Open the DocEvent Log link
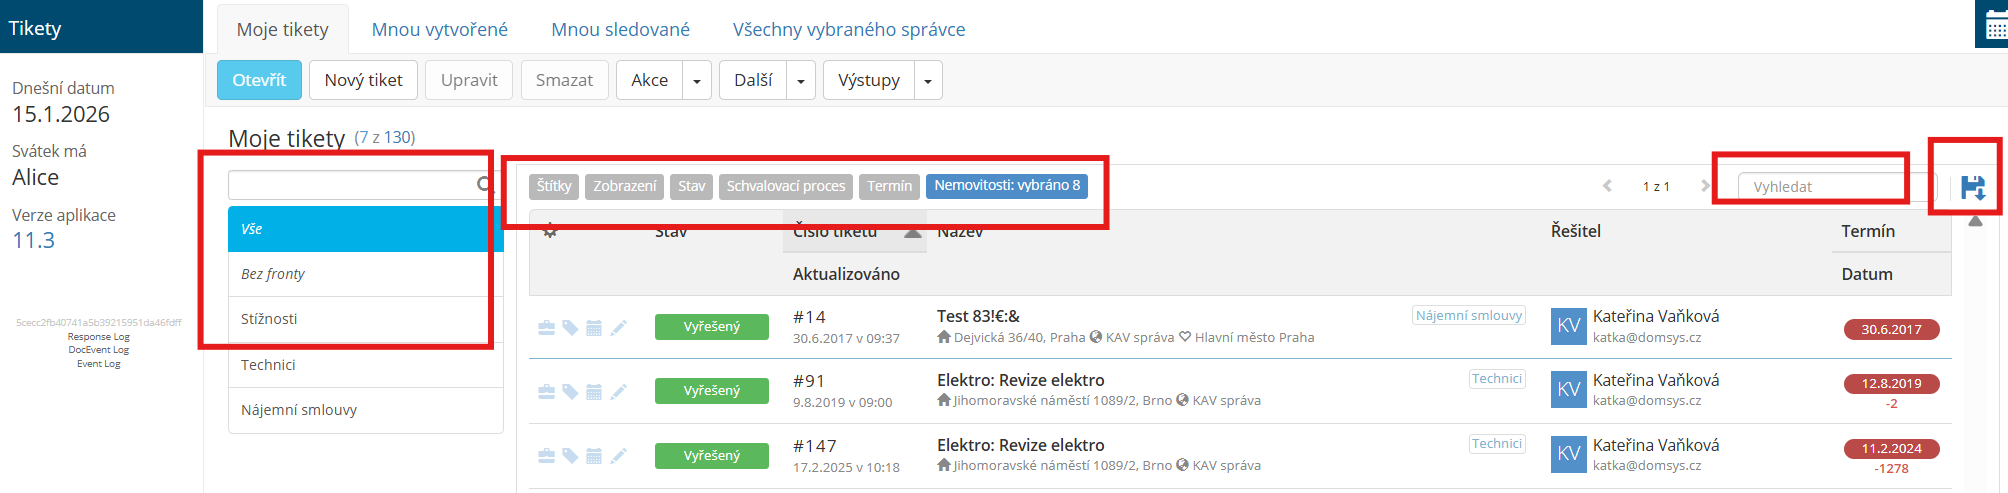The height and width of the screenshot is (493, 2008). click(98, 350)
